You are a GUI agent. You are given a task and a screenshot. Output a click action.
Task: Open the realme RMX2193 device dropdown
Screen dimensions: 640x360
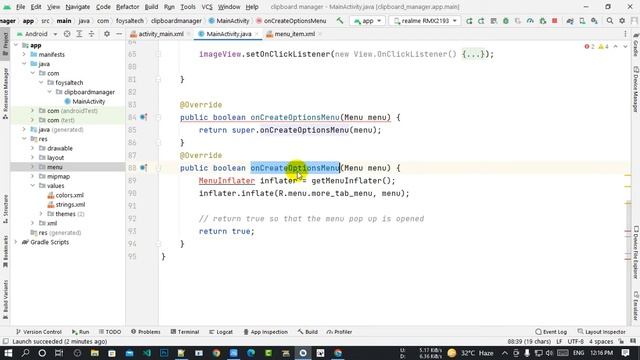[425, 20]
